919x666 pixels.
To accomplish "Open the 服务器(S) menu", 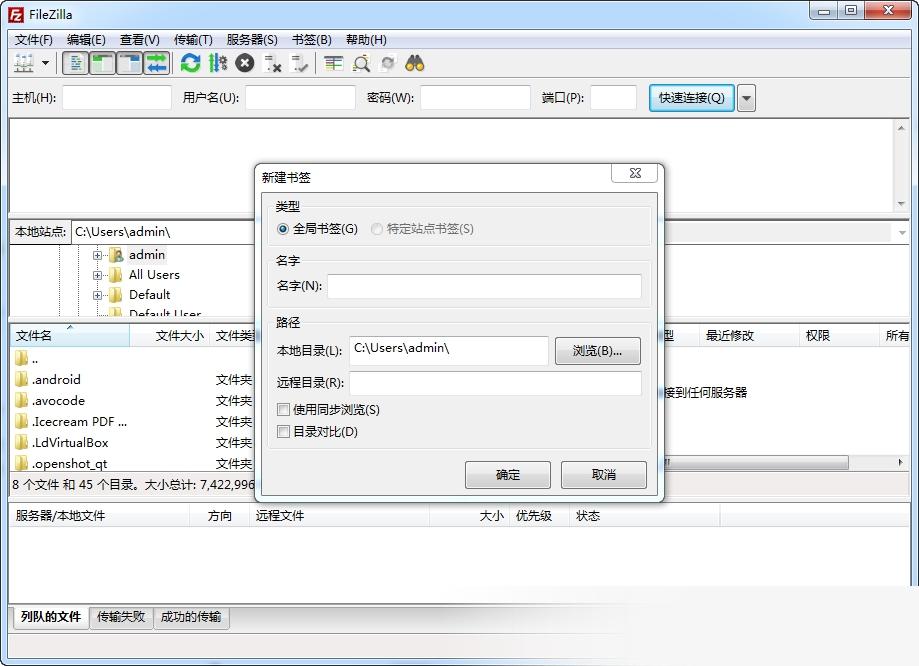I will click(252, 39).
